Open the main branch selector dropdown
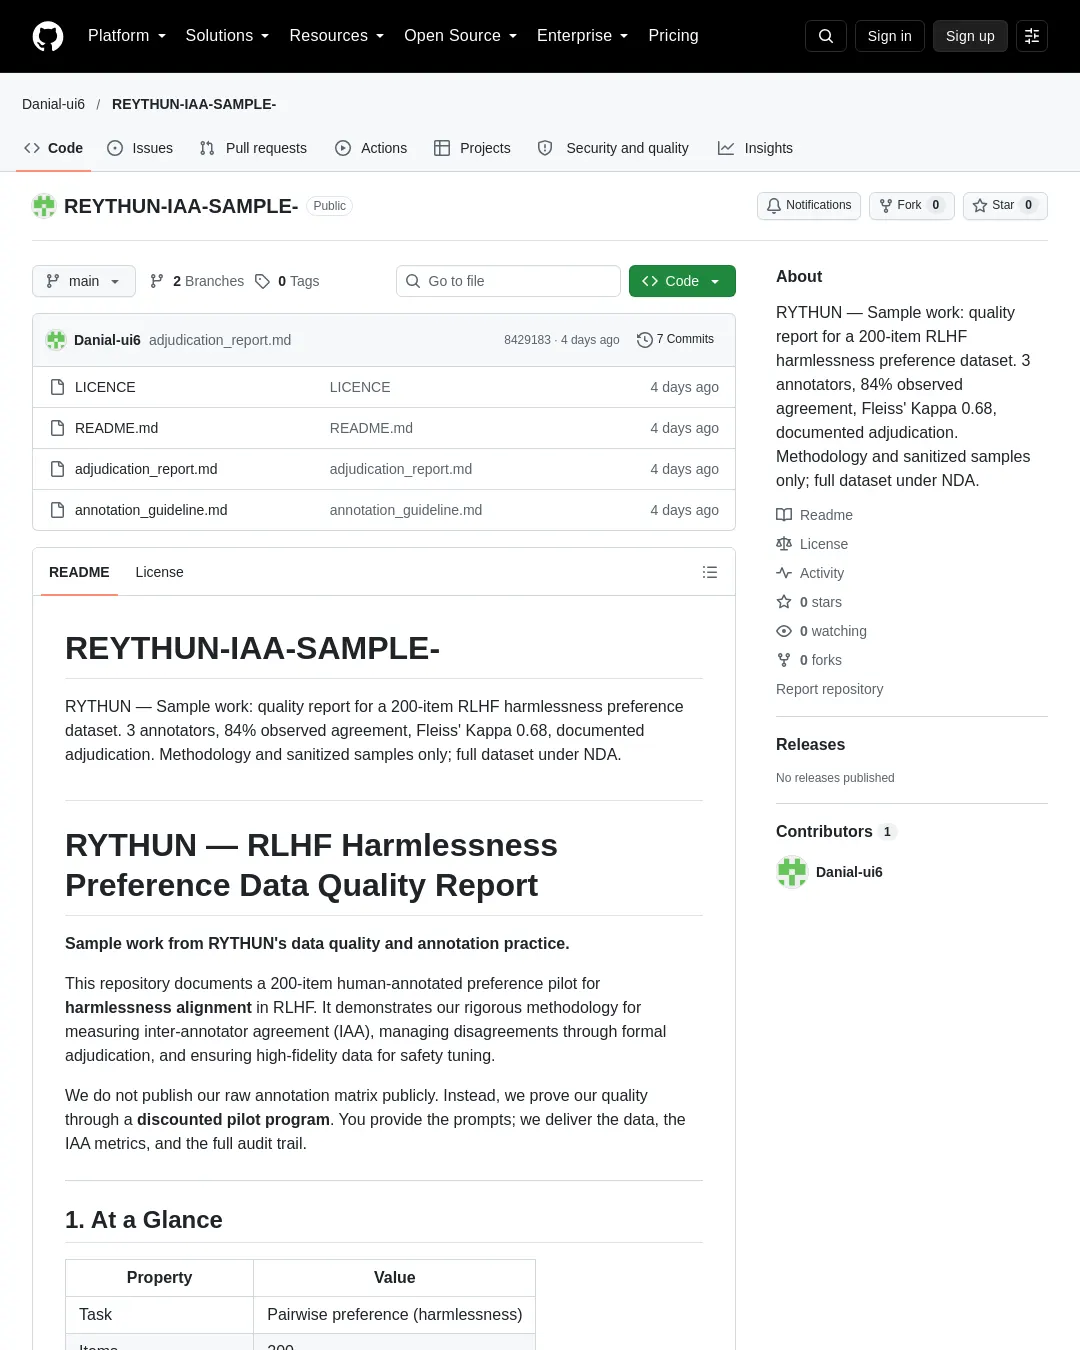Image resolution: width=1080 pixels, height=1350 pixels. pos(84,281)
